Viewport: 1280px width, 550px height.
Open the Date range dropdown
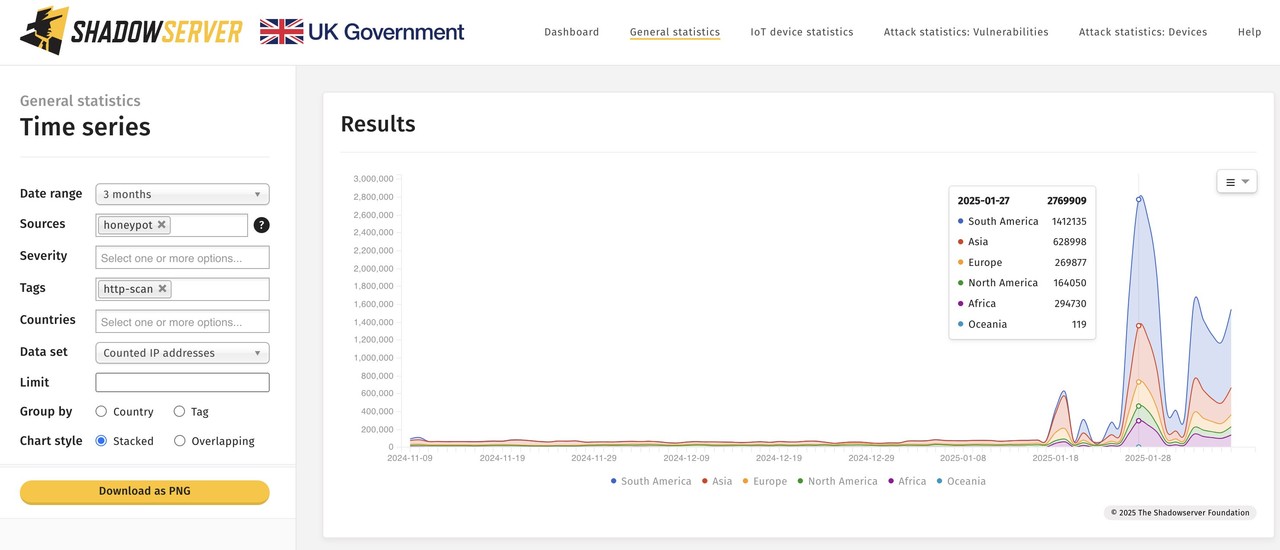click(x=182, y=194)
